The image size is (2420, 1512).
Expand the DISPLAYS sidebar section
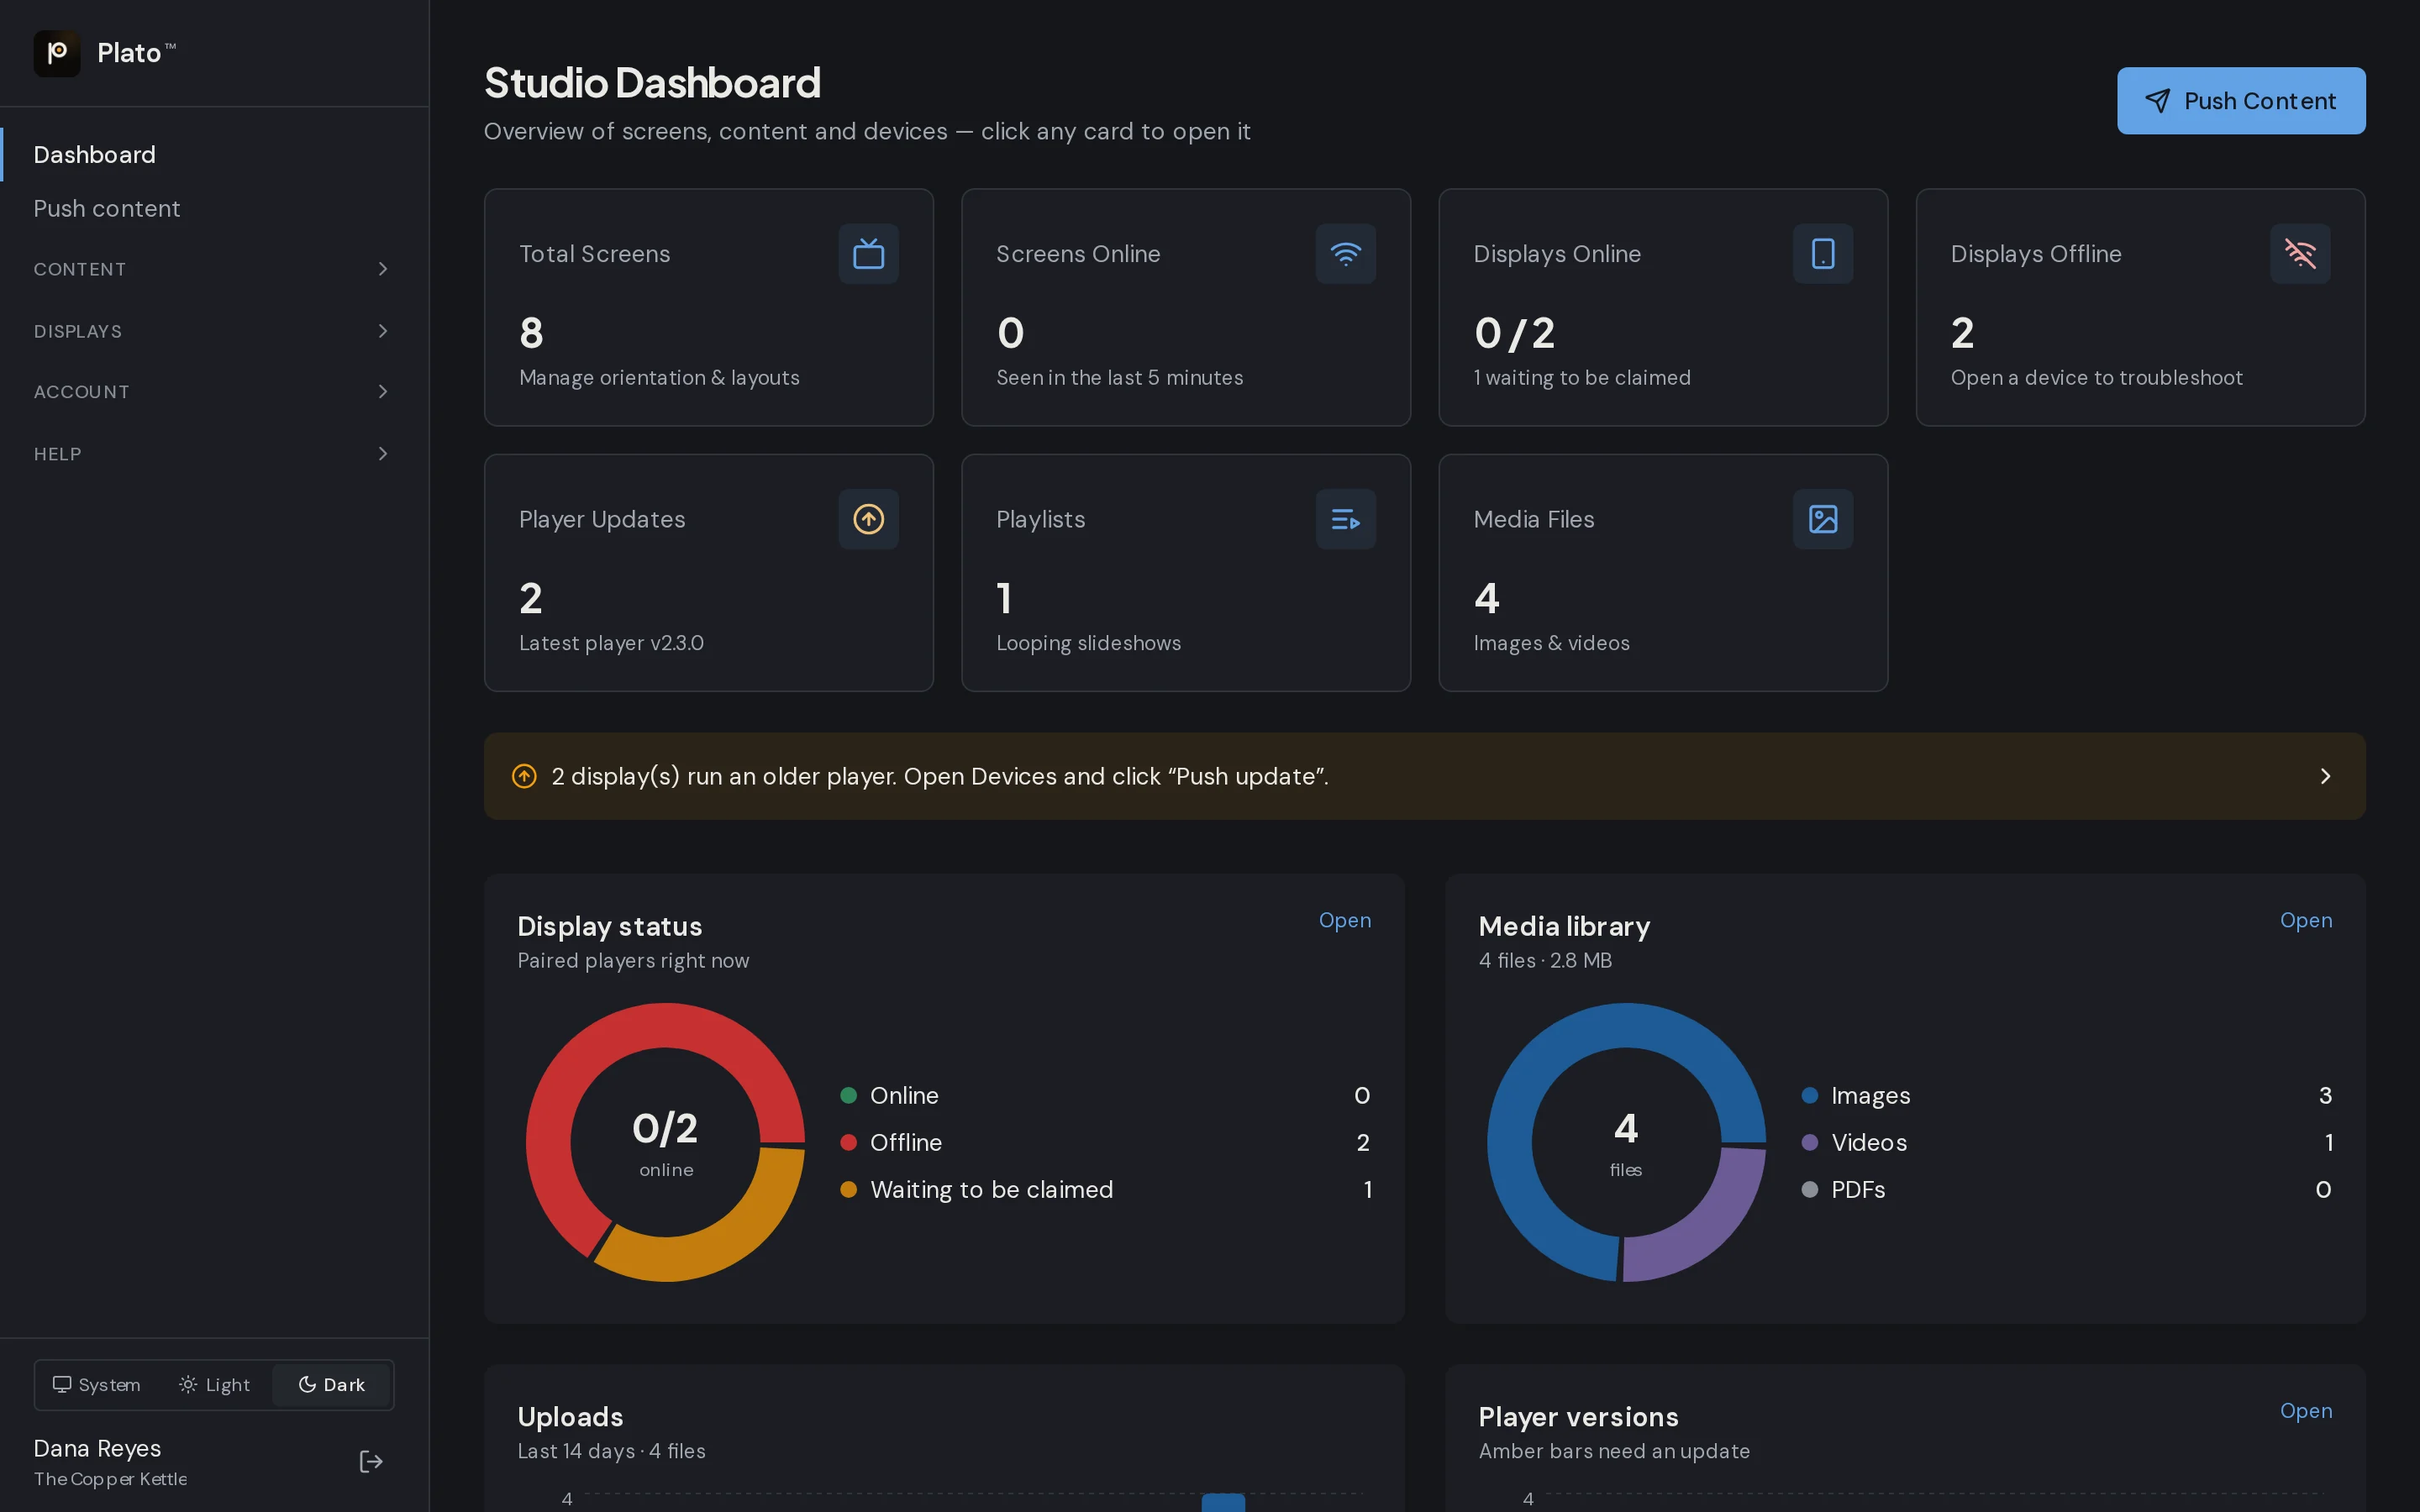(x=214, y=331)
